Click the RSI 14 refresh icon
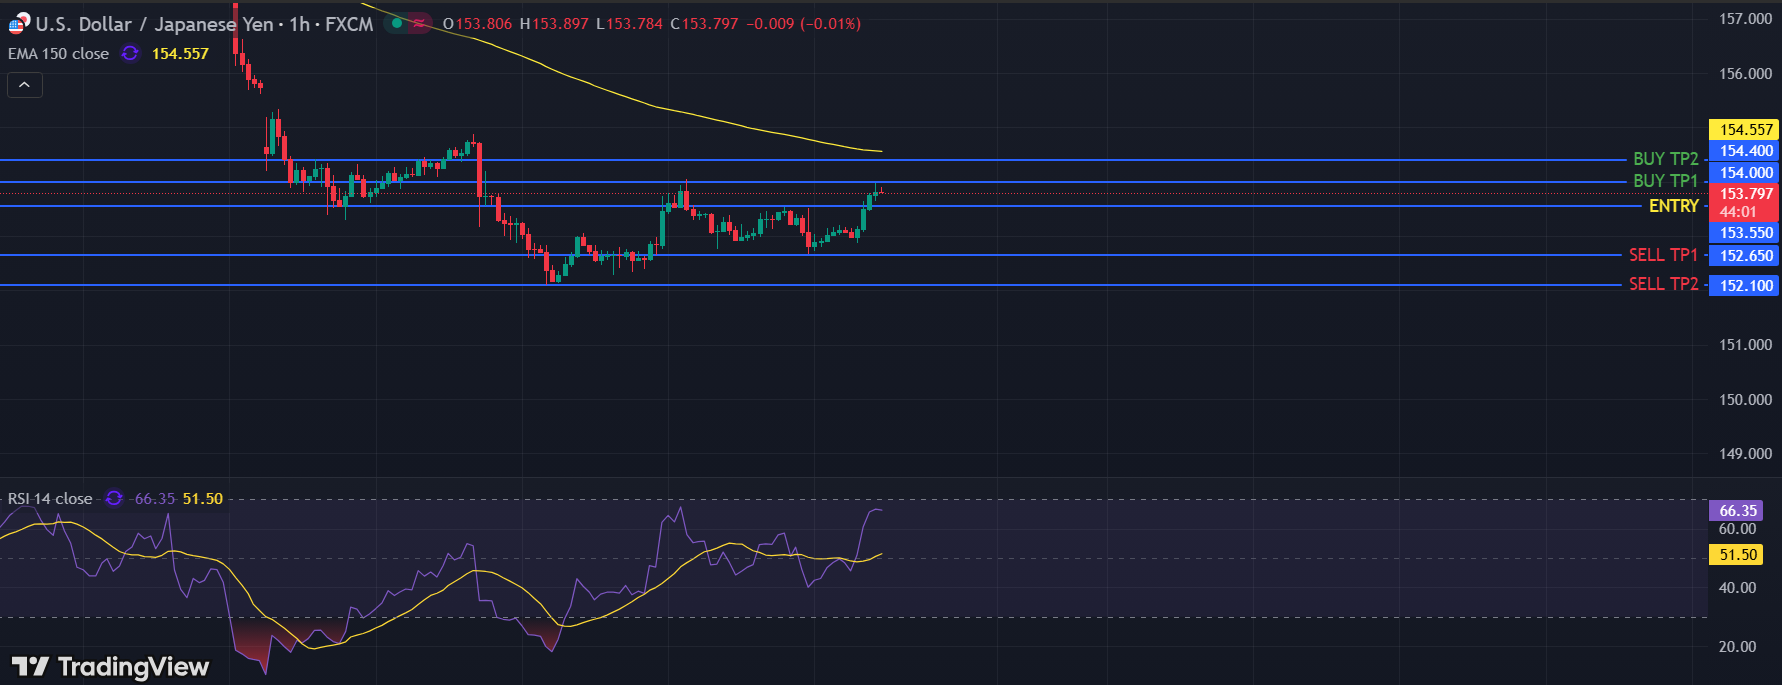1782x685 pixels. tap(114, 498)
